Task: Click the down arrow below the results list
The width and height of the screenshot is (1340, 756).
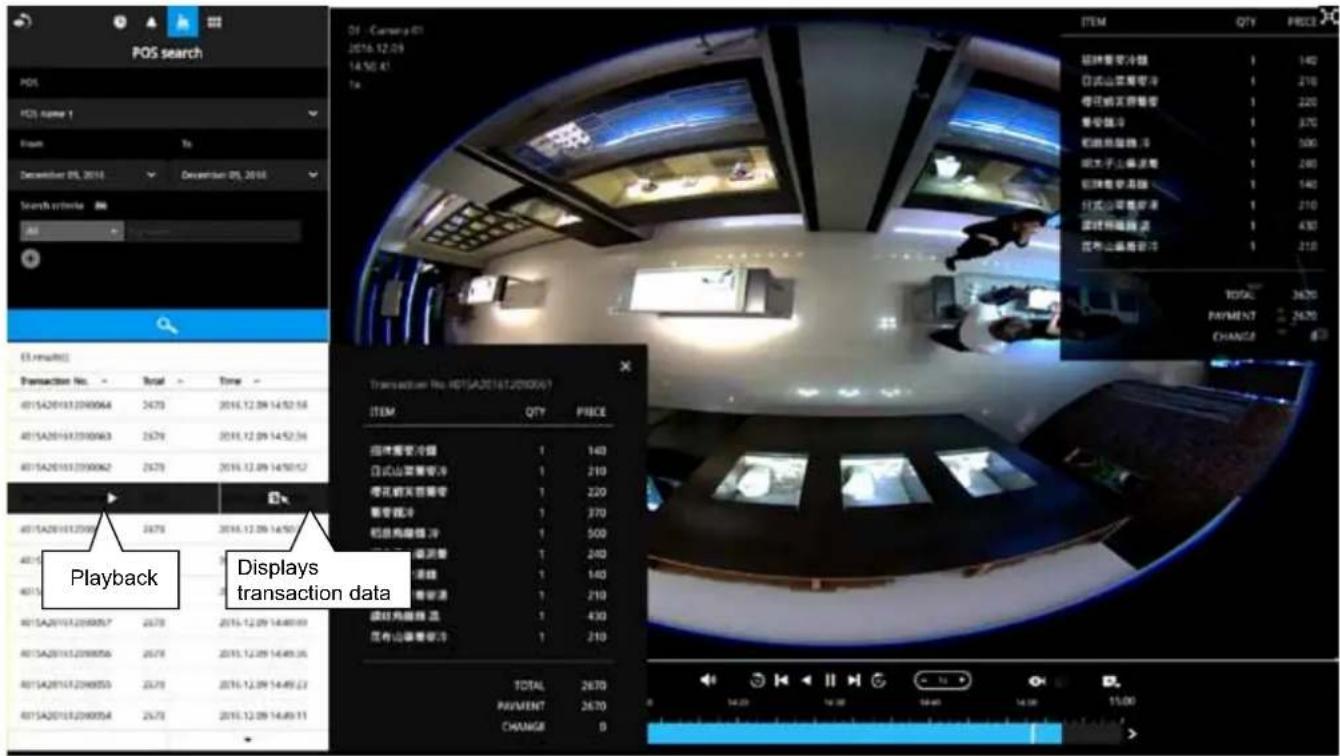Action: 247,740
